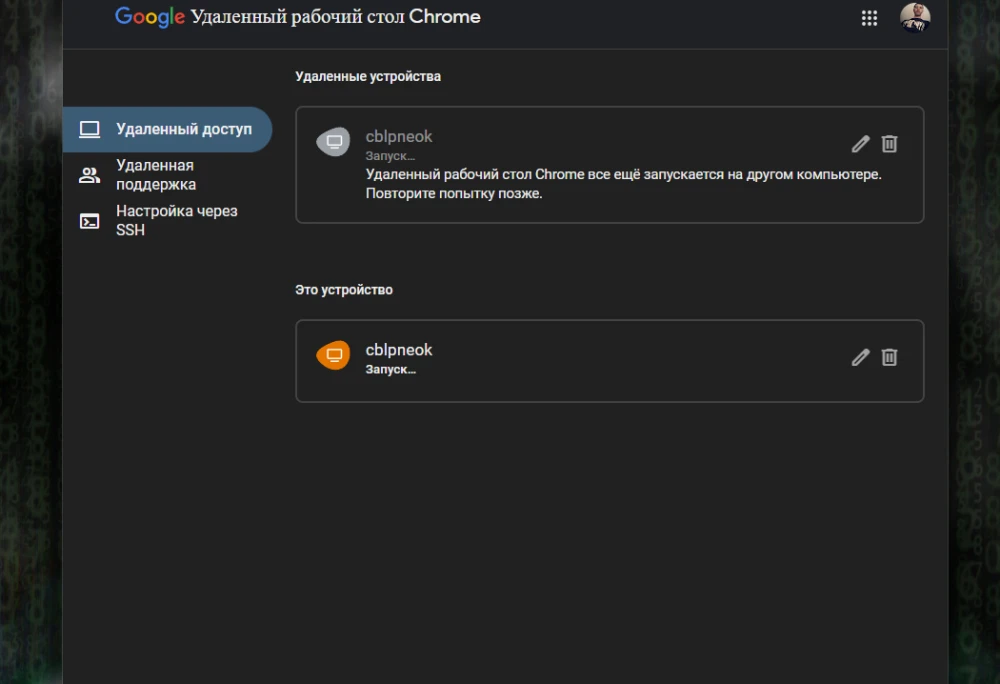Delete the remote device with trash icon
1000x684 pixels.
click(x=889, y=144)
